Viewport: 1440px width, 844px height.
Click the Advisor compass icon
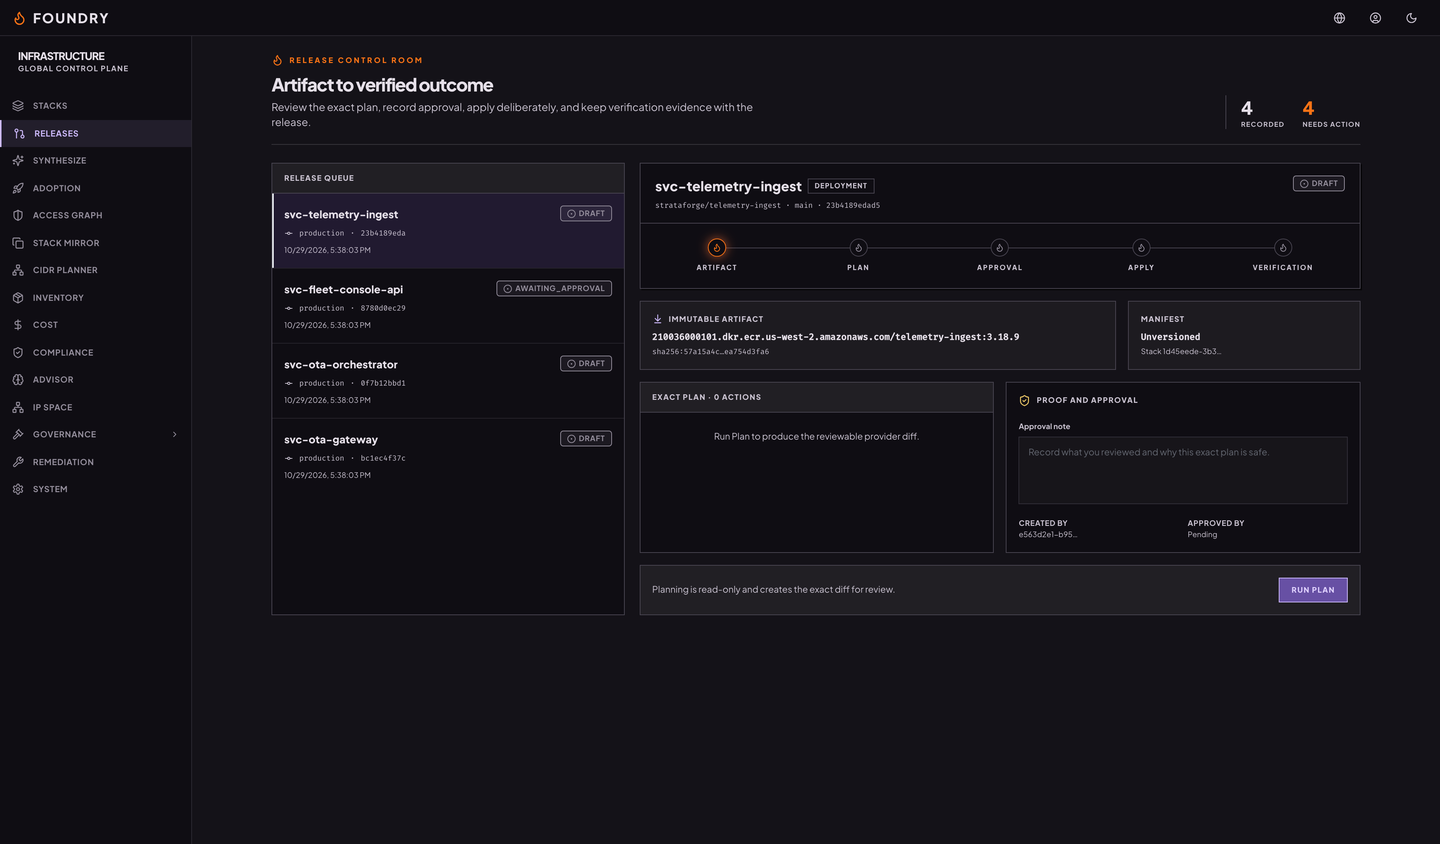click(18, 380)
